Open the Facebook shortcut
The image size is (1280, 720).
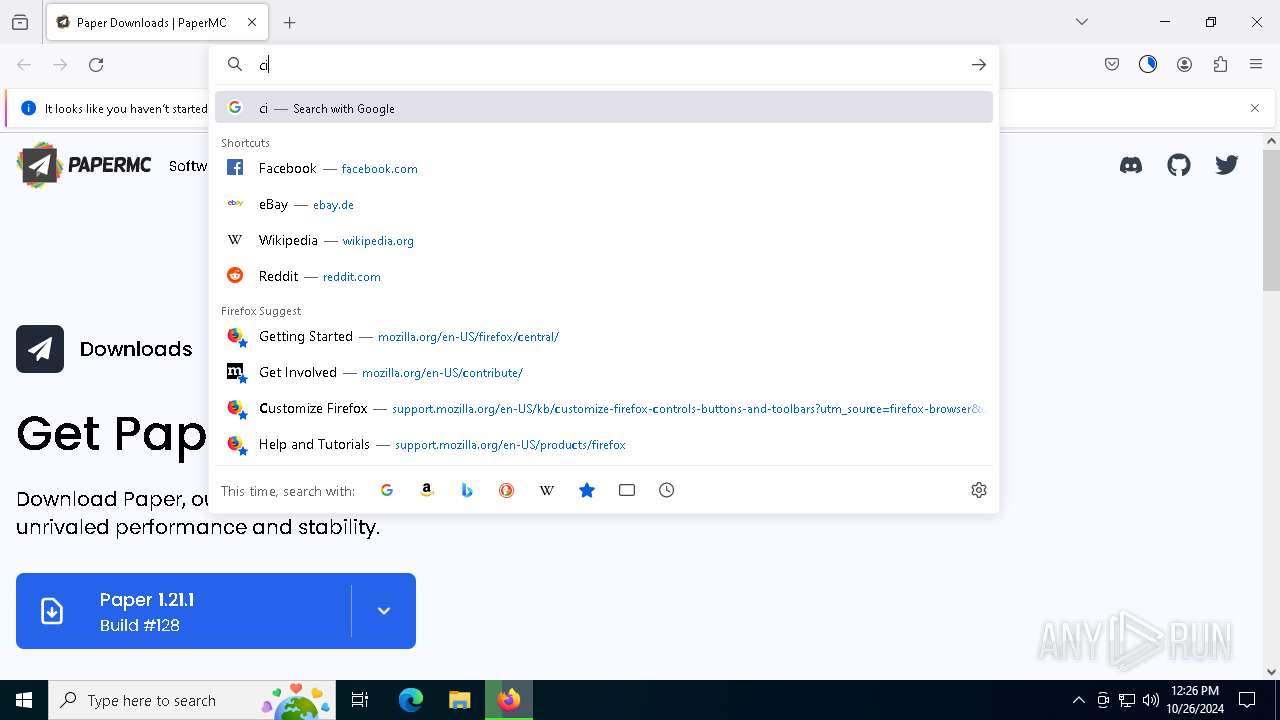604,168
